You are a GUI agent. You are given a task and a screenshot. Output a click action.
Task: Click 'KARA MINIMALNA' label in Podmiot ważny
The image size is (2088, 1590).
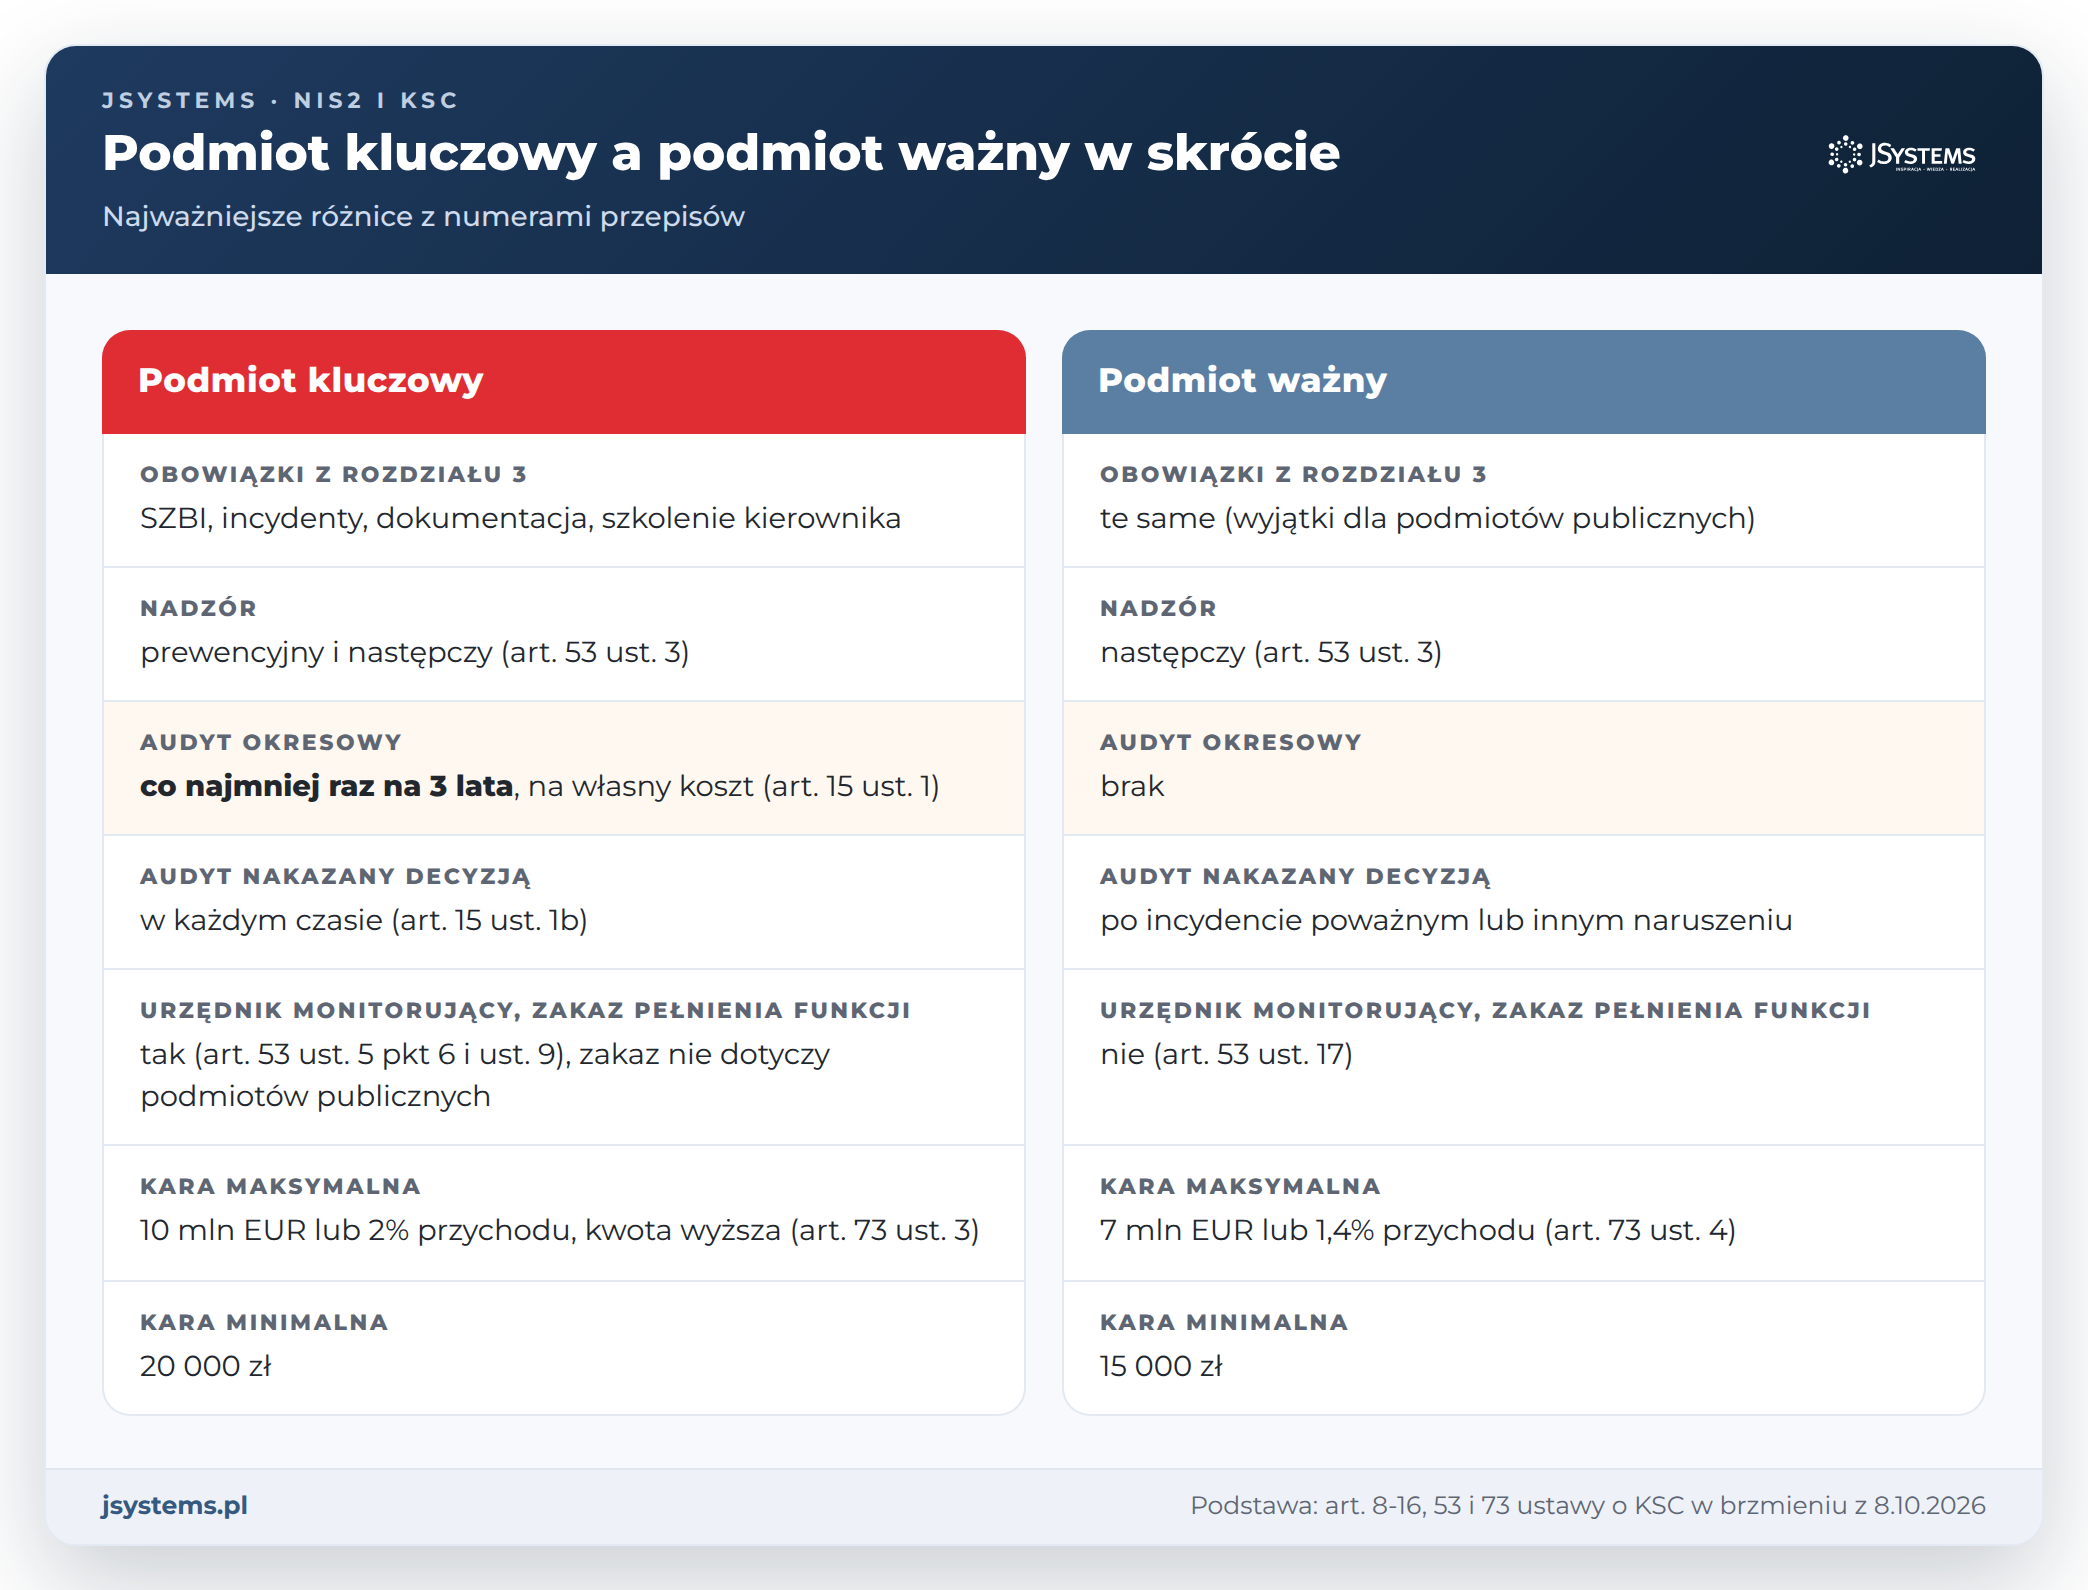click(x=1224, y=1322)
